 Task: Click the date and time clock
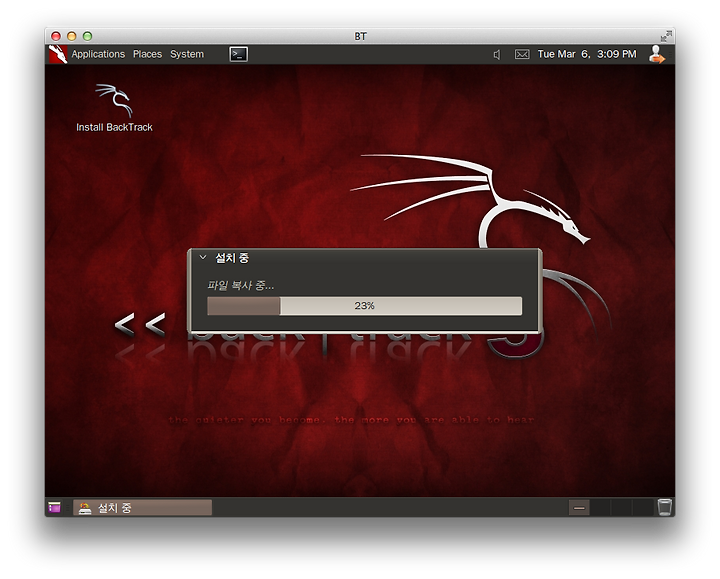tap(587, 54)
